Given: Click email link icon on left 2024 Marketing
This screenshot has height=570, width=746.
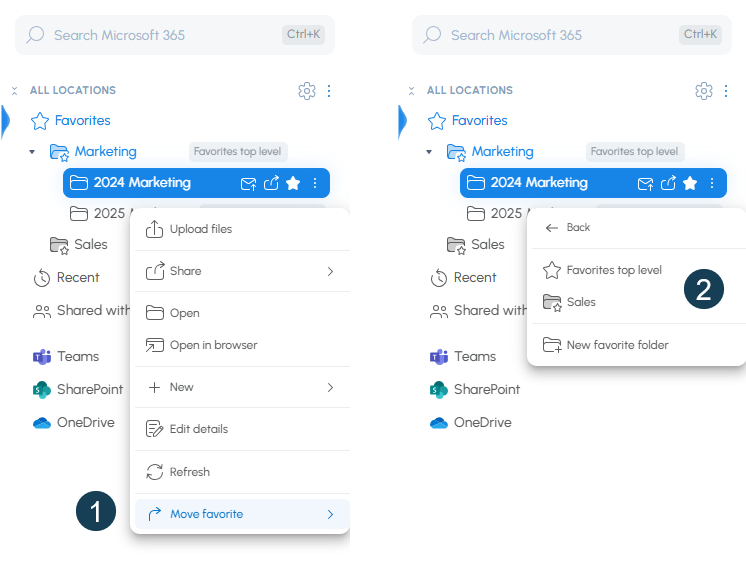Looking at the screenshot, I should 248,183.
